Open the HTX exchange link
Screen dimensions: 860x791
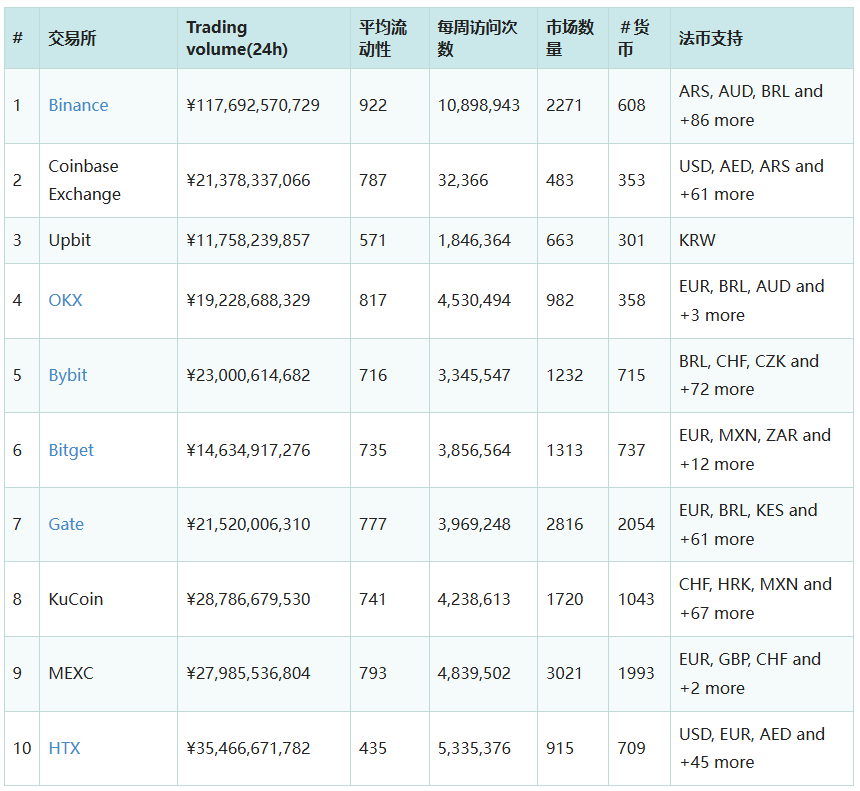(65, 748)
